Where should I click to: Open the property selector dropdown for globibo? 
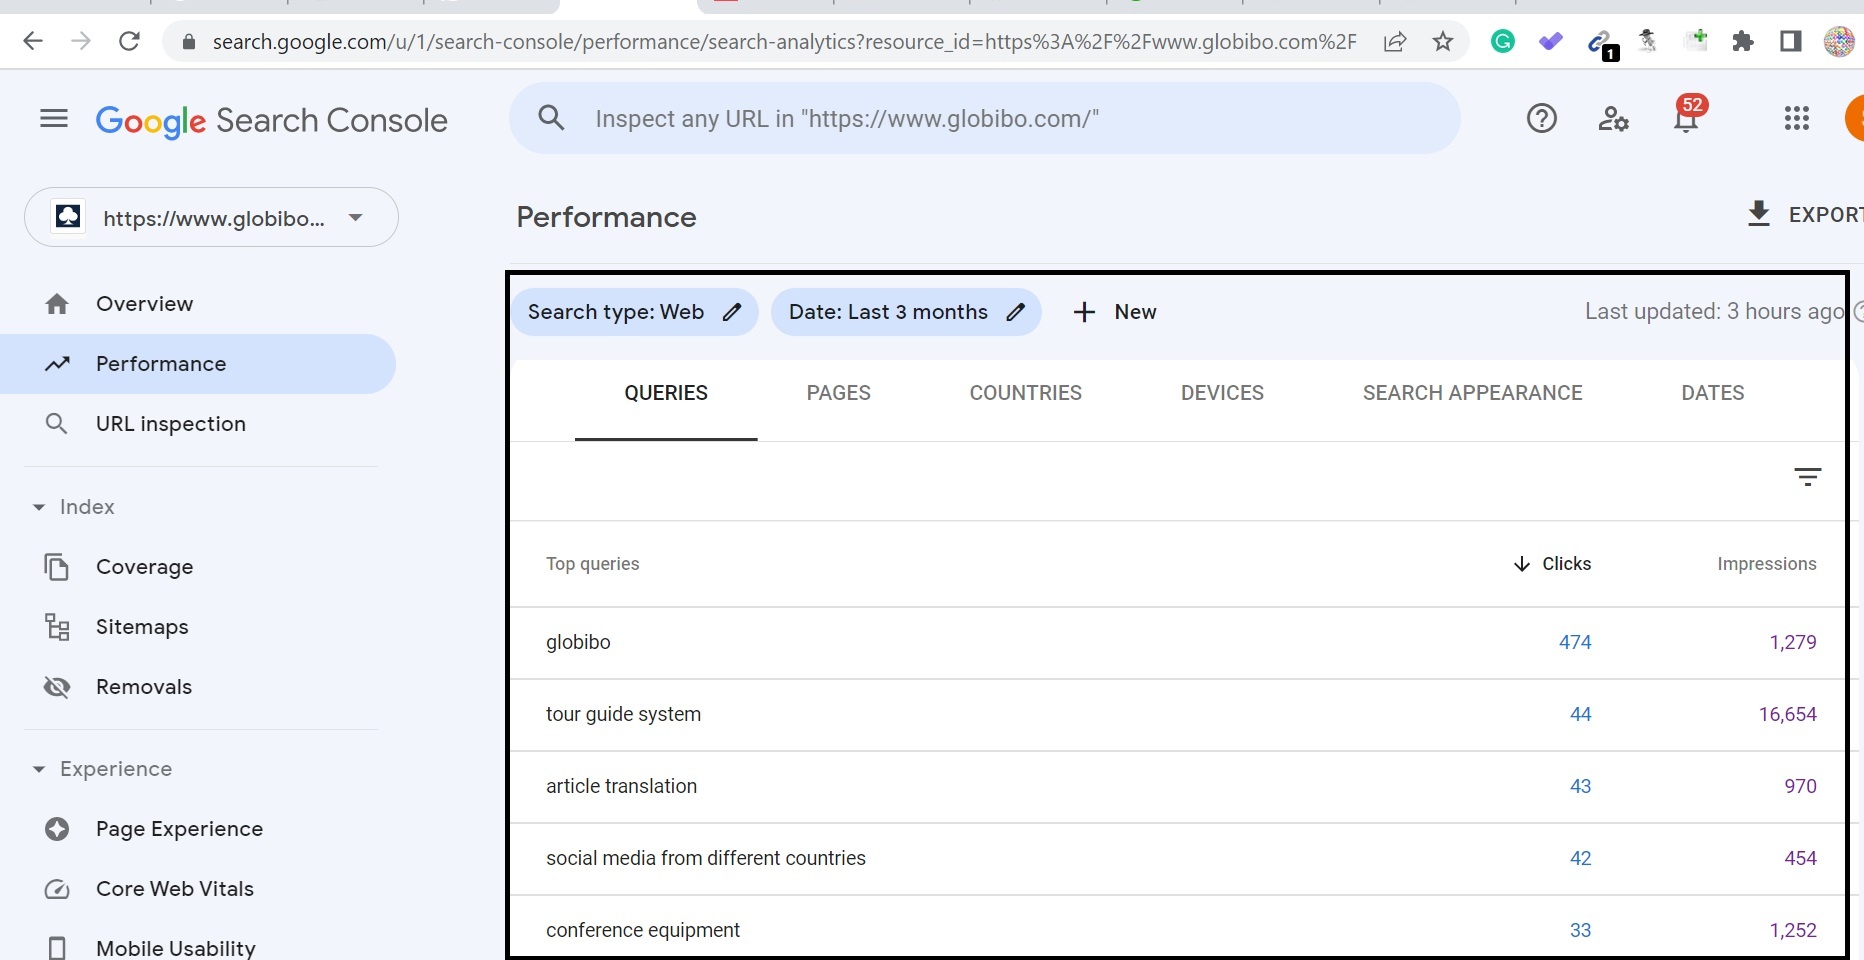211,217
